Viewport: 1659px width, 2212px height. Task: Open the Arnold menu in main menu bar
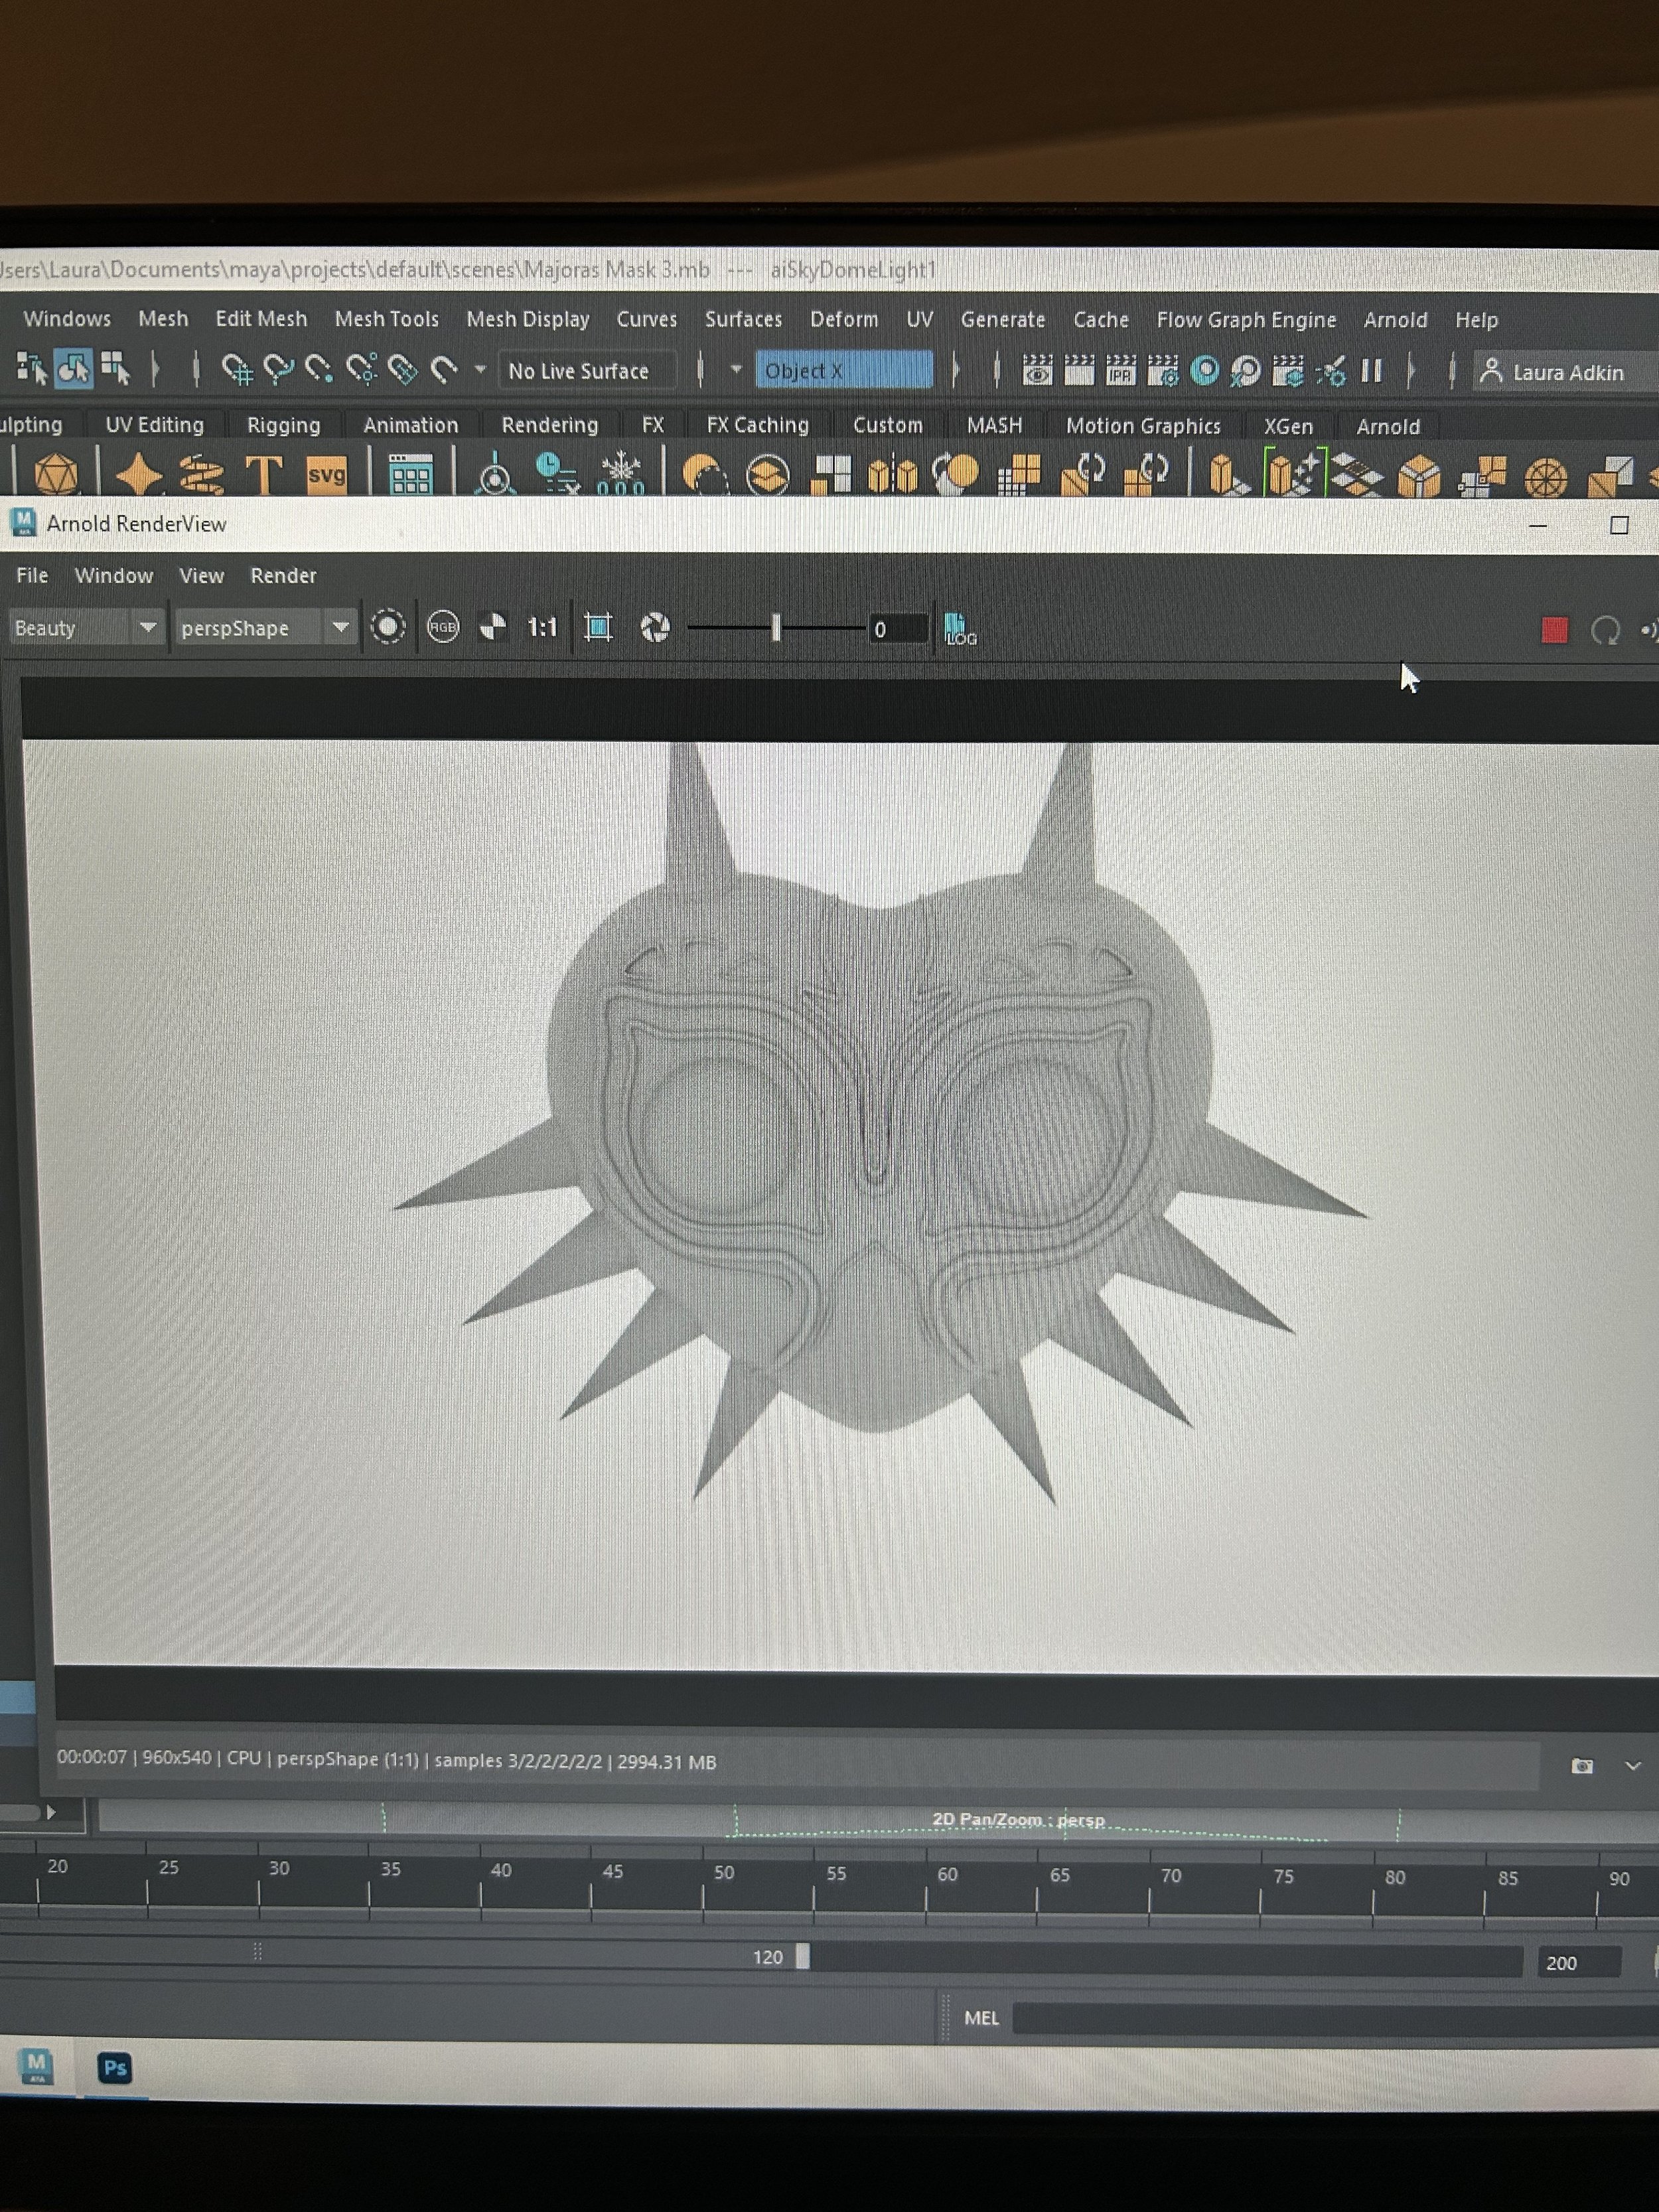coord(1395,320)
